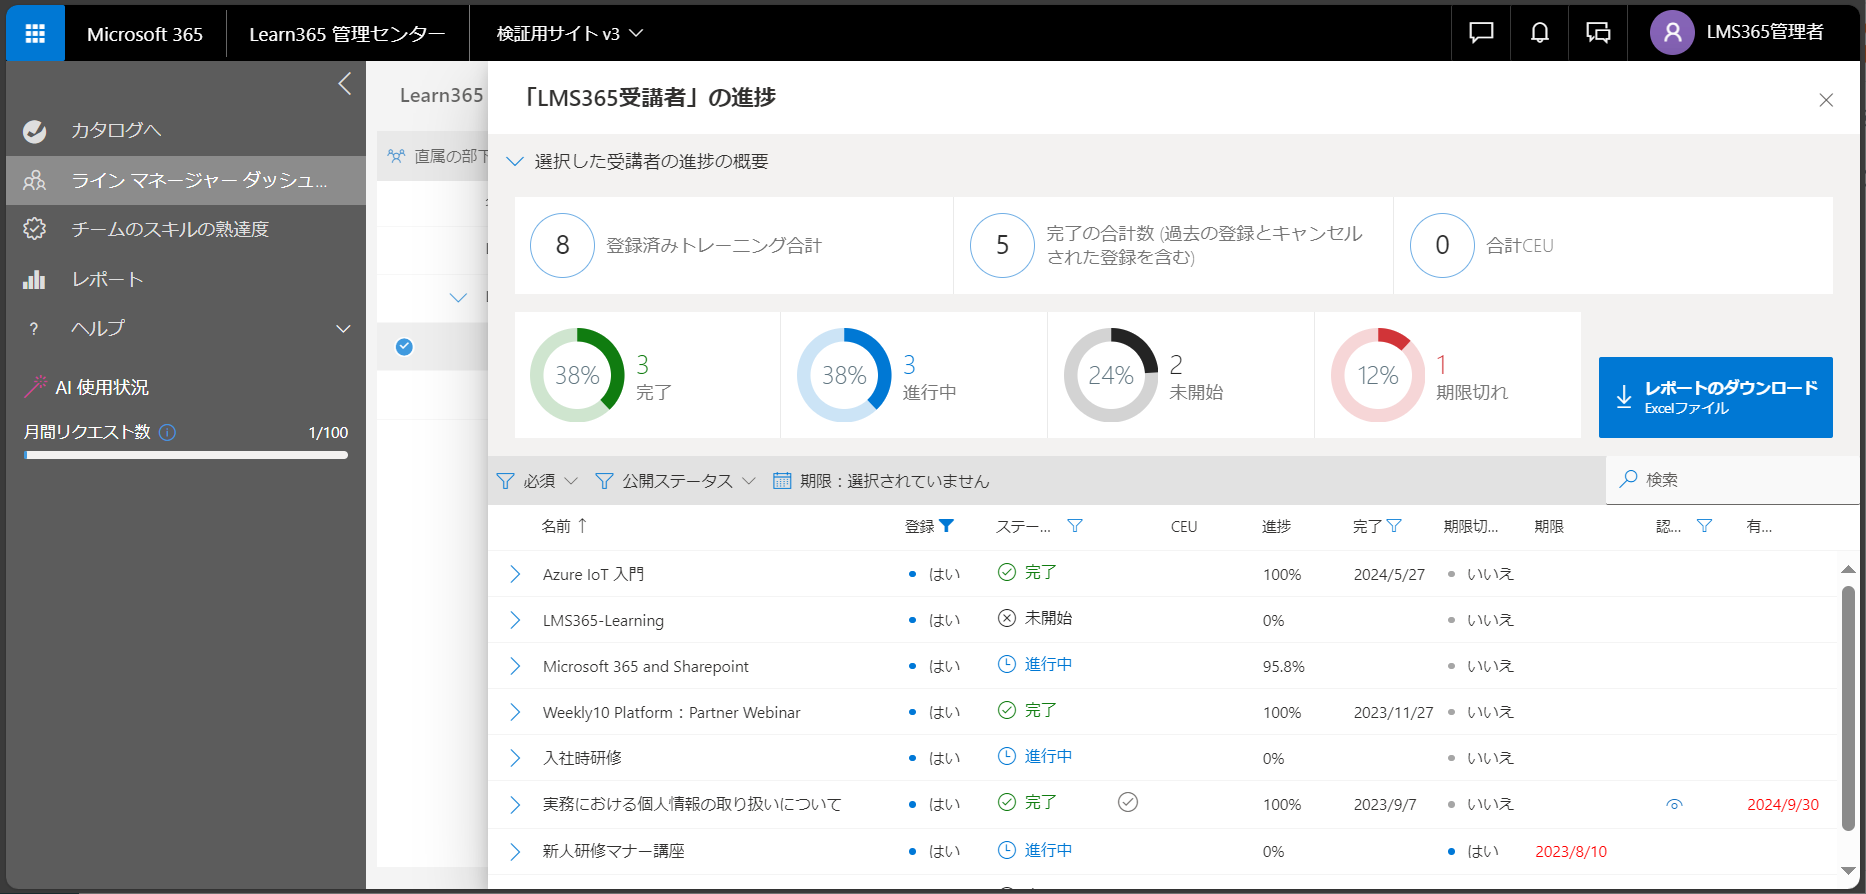Click the table scroll up arrow
The width and height of the screenshot is (1866, 894).
click(1848, 569)
